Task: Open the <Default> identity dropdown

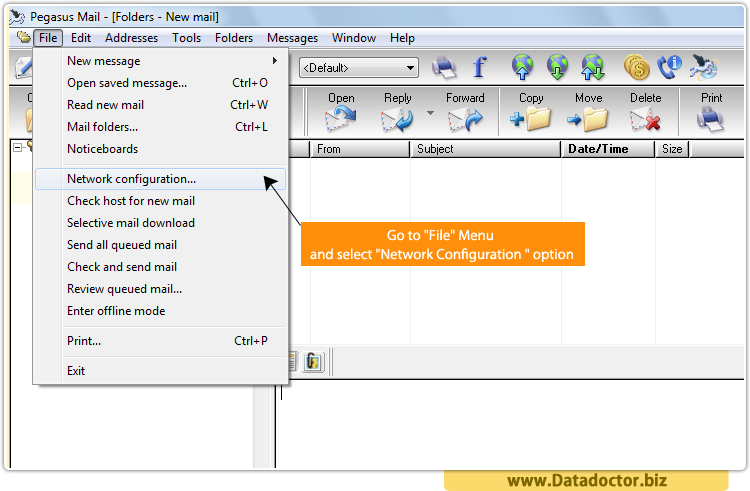Action: coord(359,68)
